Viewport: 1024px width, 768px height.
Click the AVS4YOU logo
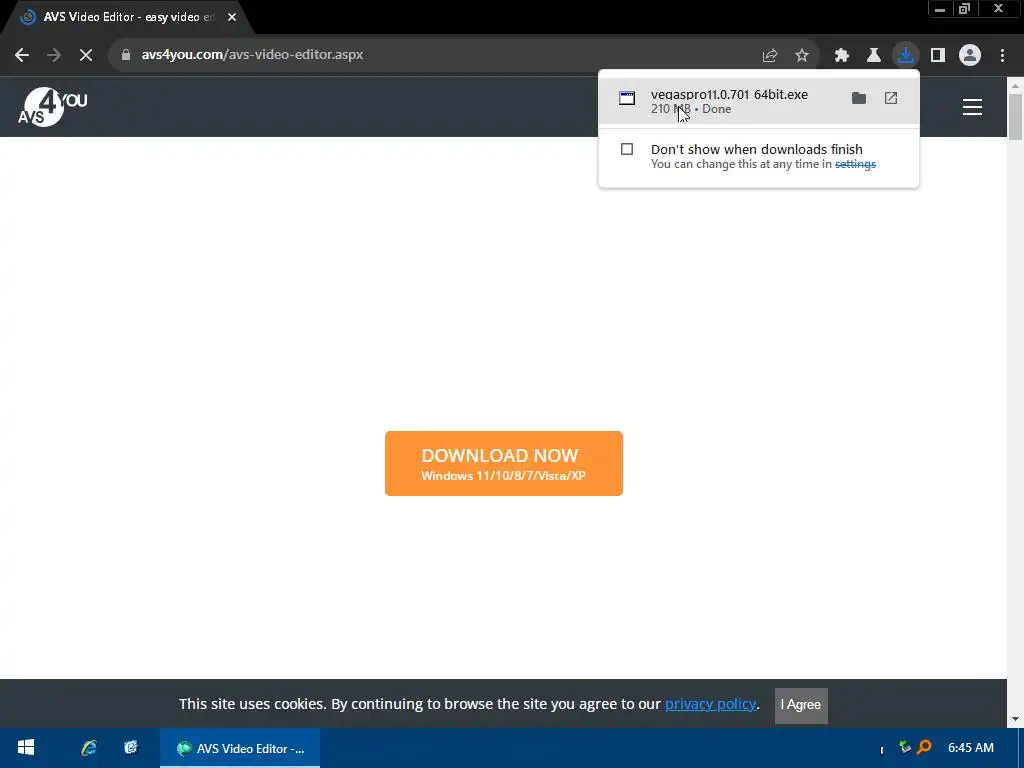point(52,106)
